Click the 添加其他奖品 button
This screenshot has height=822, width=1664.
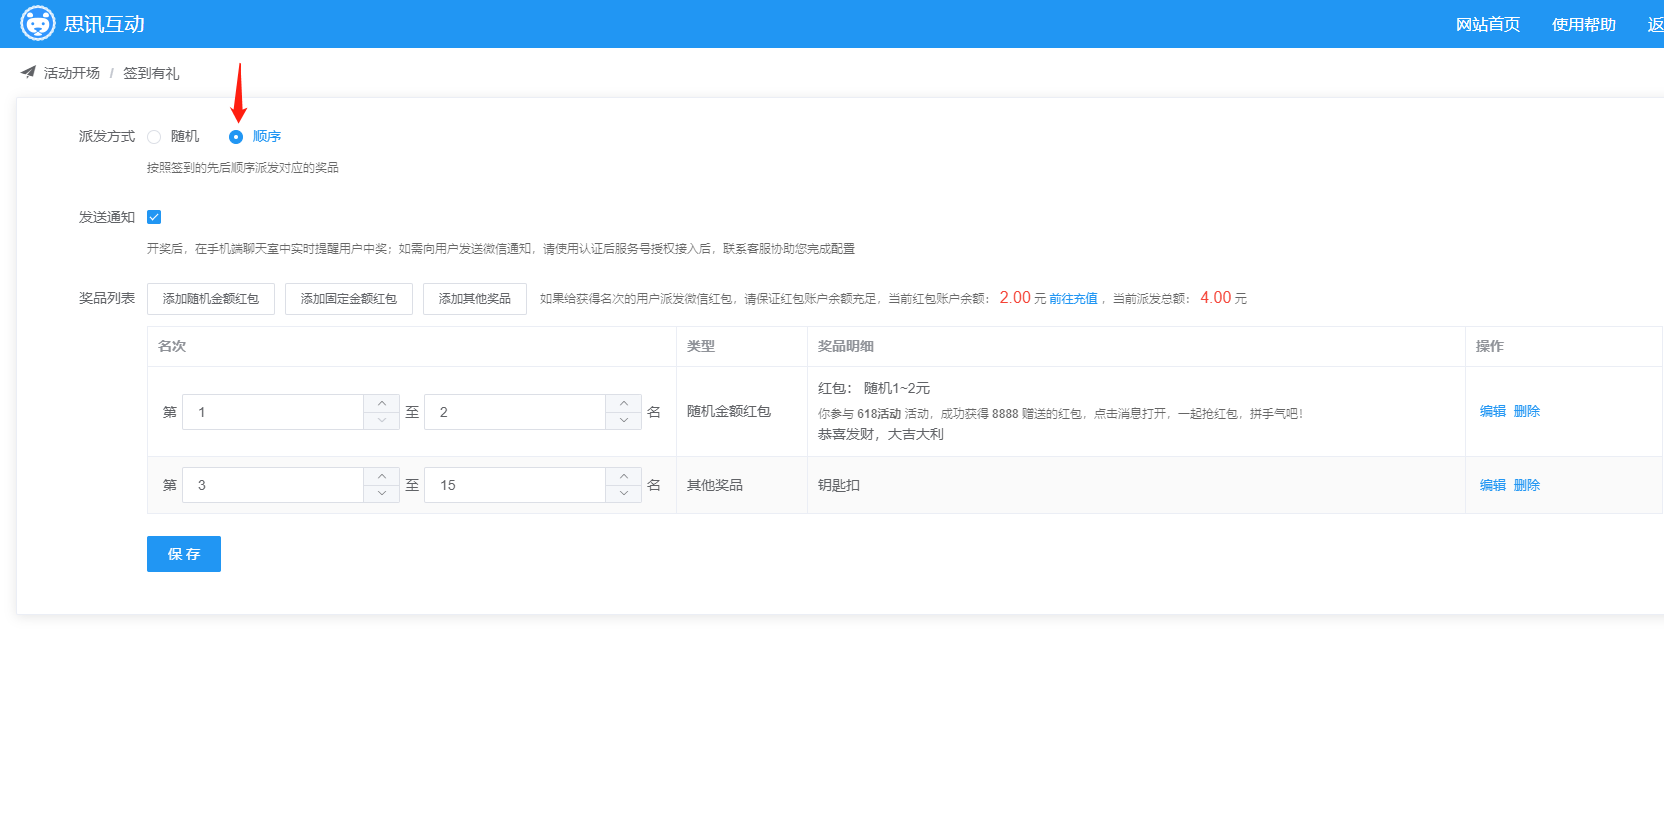coord(475,299)
